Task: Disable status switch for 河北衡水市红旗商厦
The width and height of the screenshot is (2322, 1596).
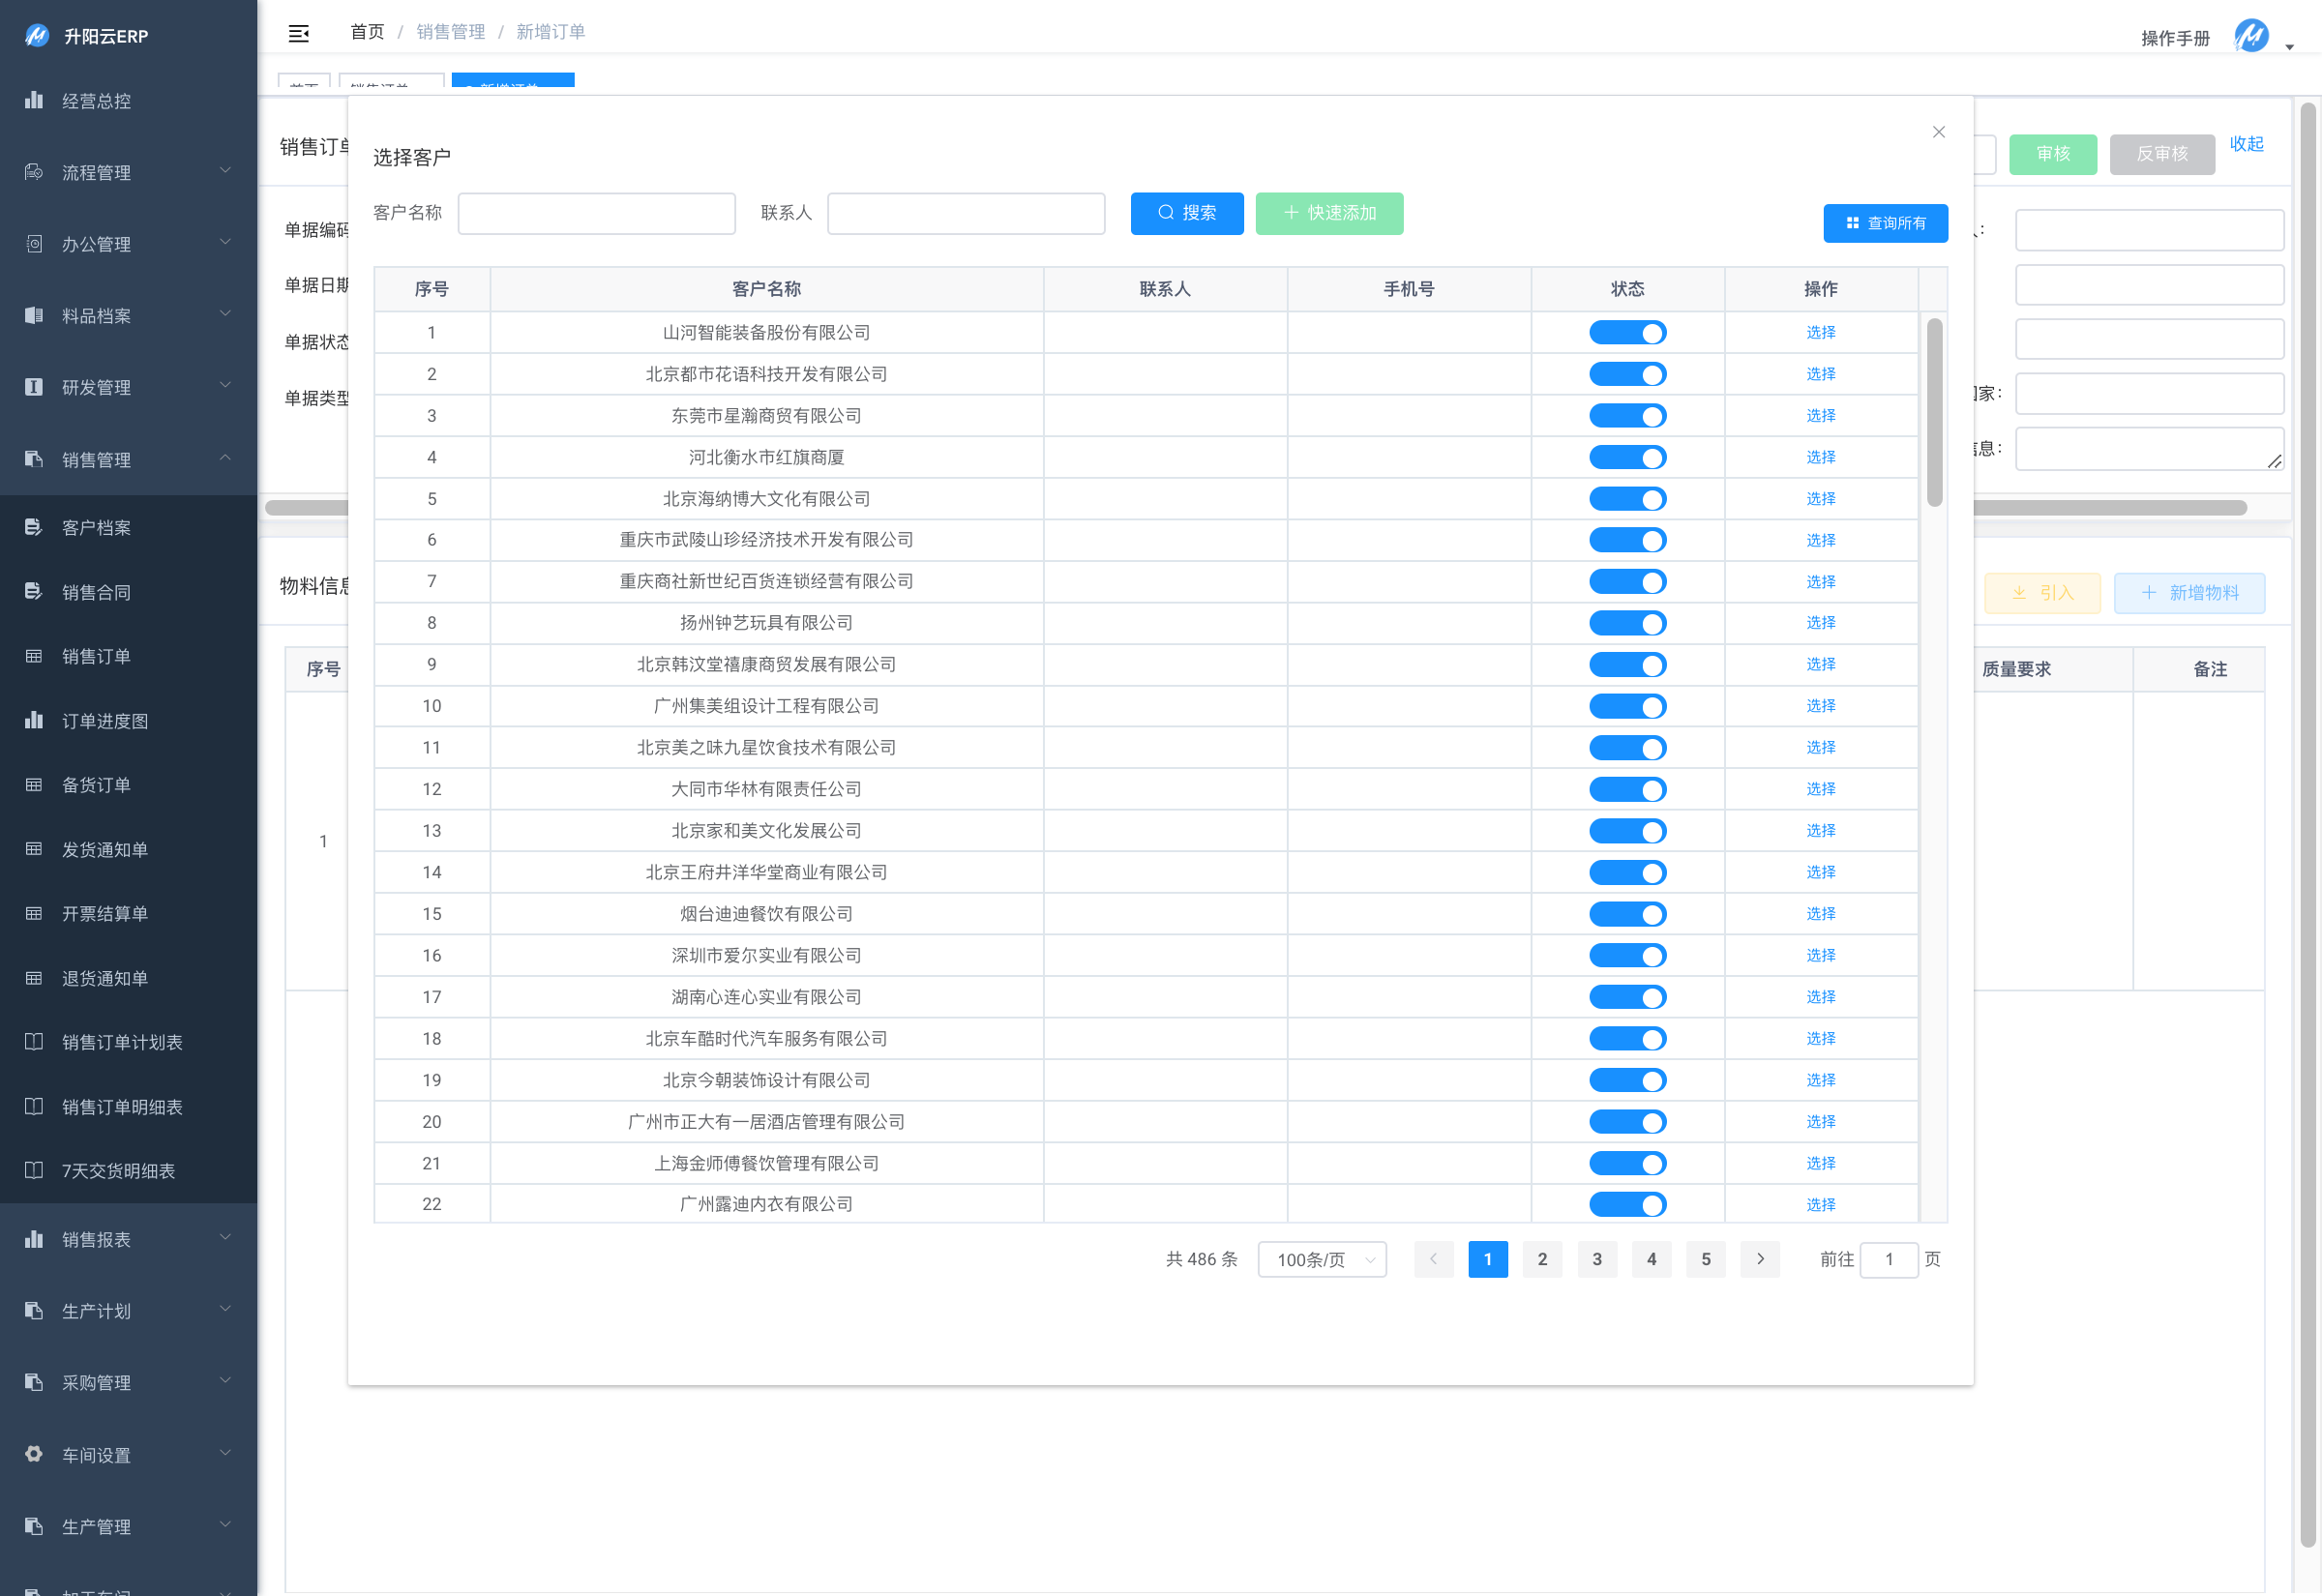Action: point(1627,457)
